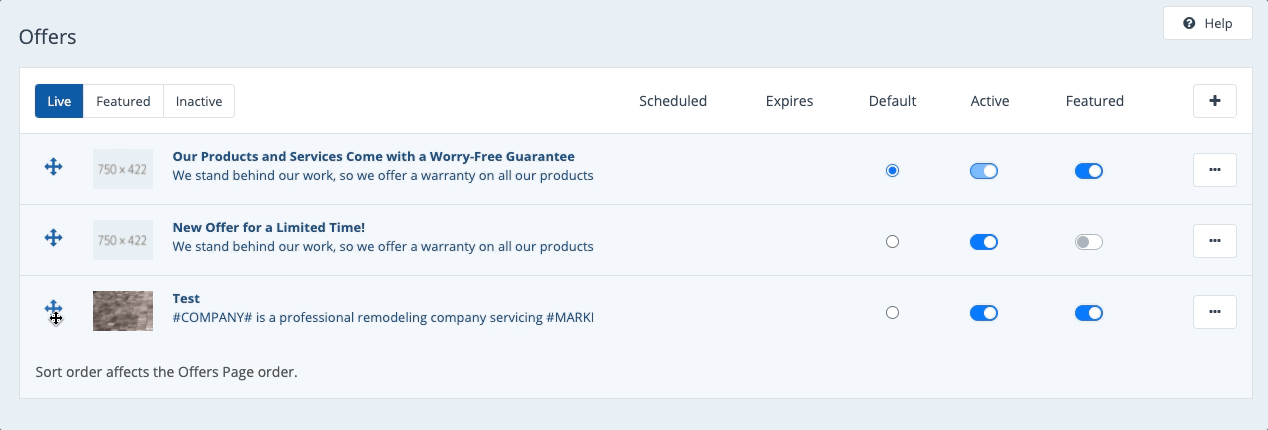Screen dimensions: 1268x430
Task: Click the Test offer thumbnail image
Action: tap(123, 311)
